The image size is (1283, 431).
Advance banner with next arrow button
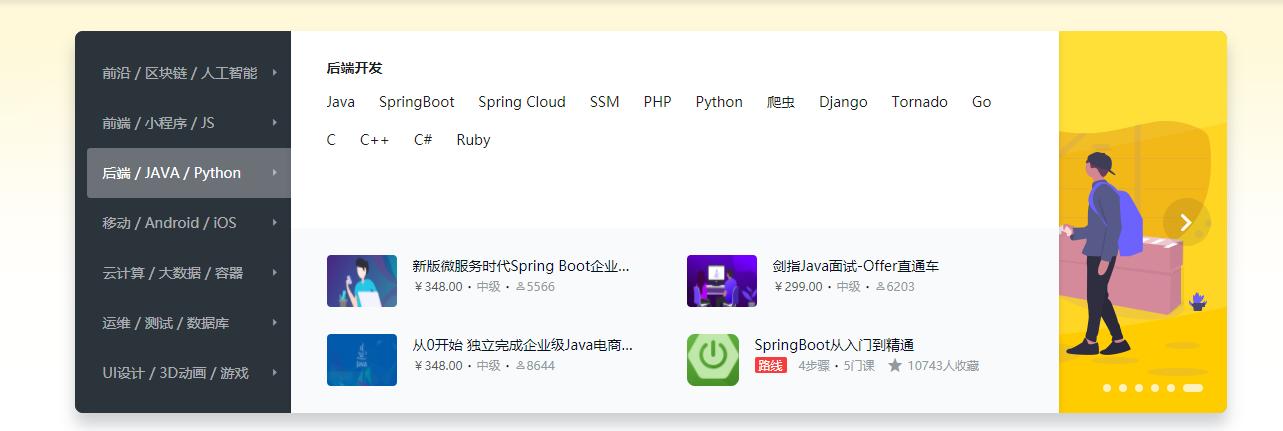click(1186, 223)
